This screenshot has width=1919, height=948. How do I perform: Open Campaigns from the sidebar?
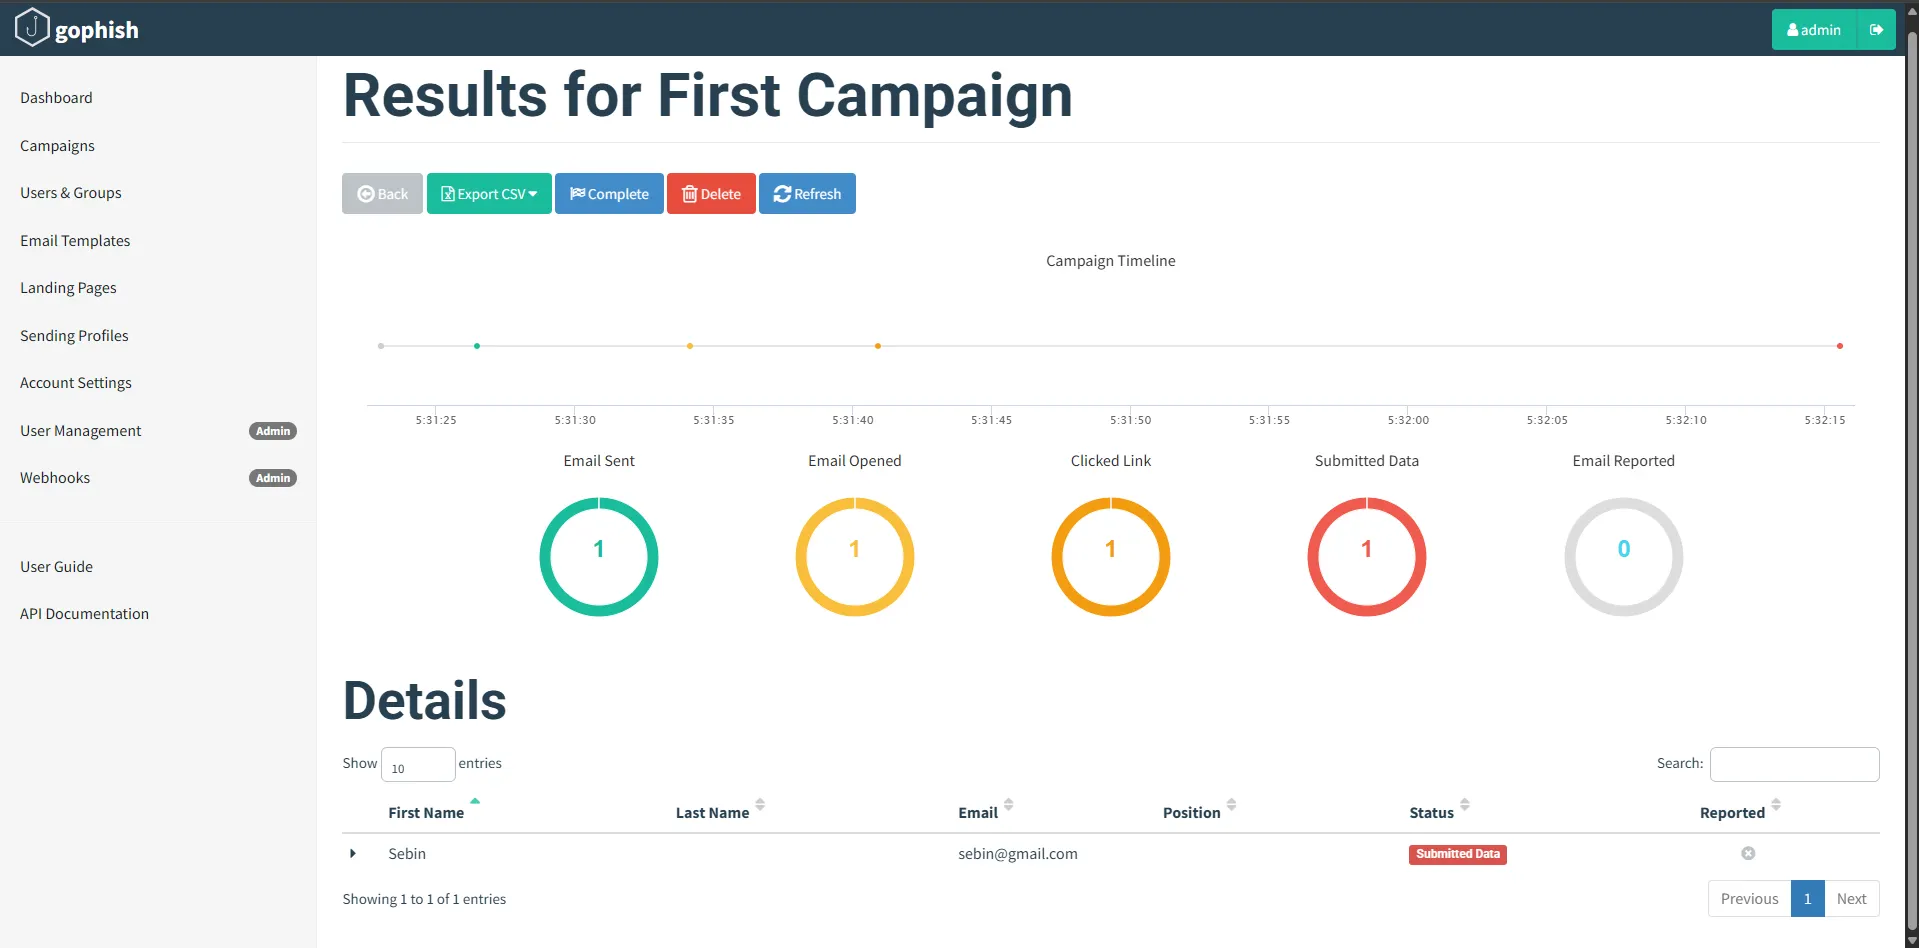click(57, 146)
